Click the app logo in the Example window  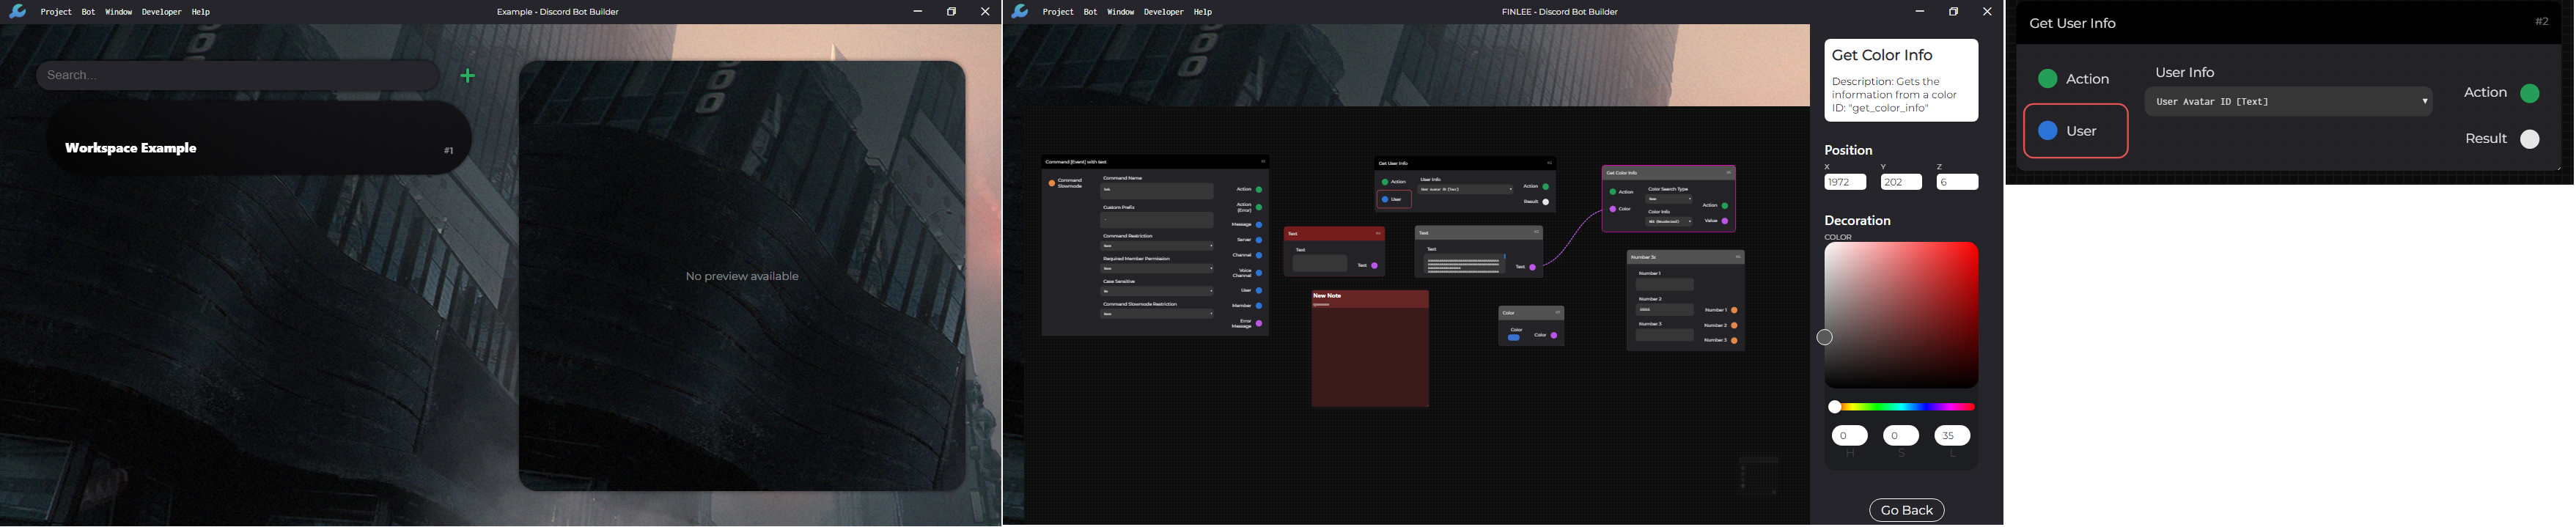[17, 12]
